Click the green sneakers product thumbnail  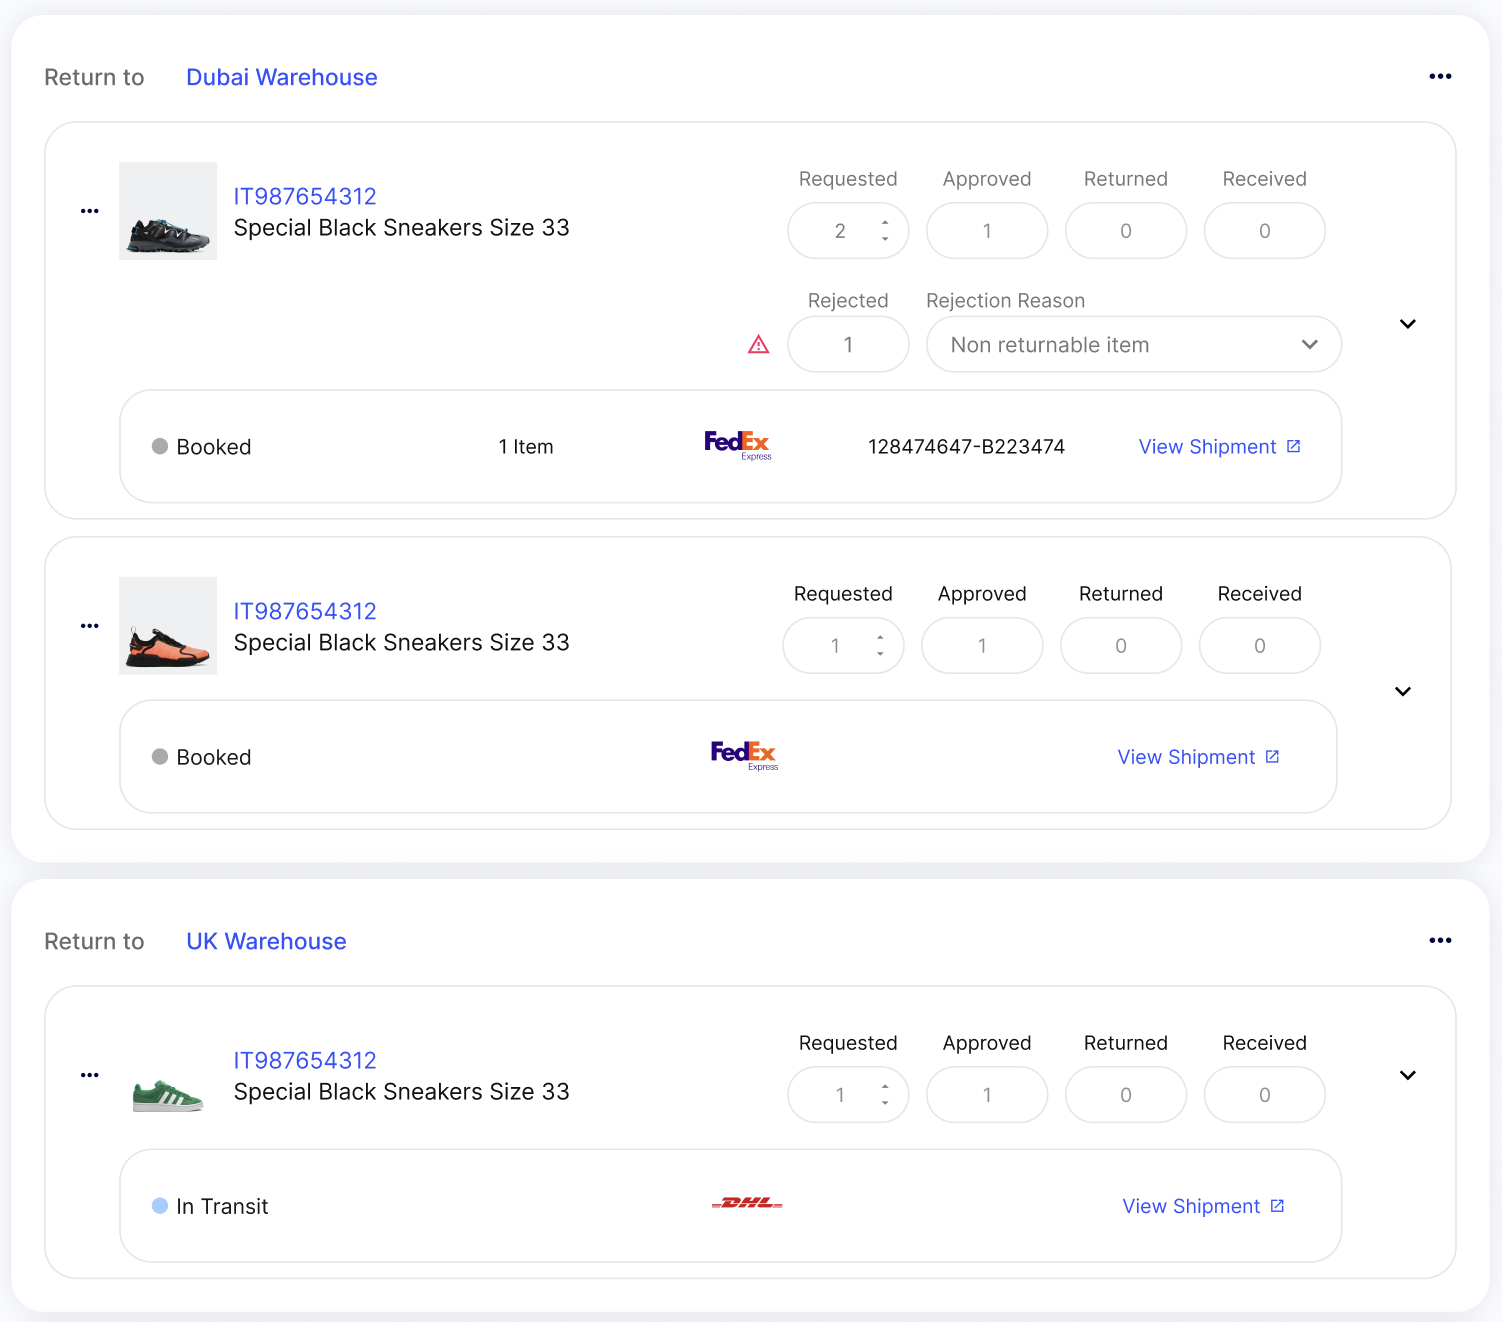click(x=168, y=1094)
